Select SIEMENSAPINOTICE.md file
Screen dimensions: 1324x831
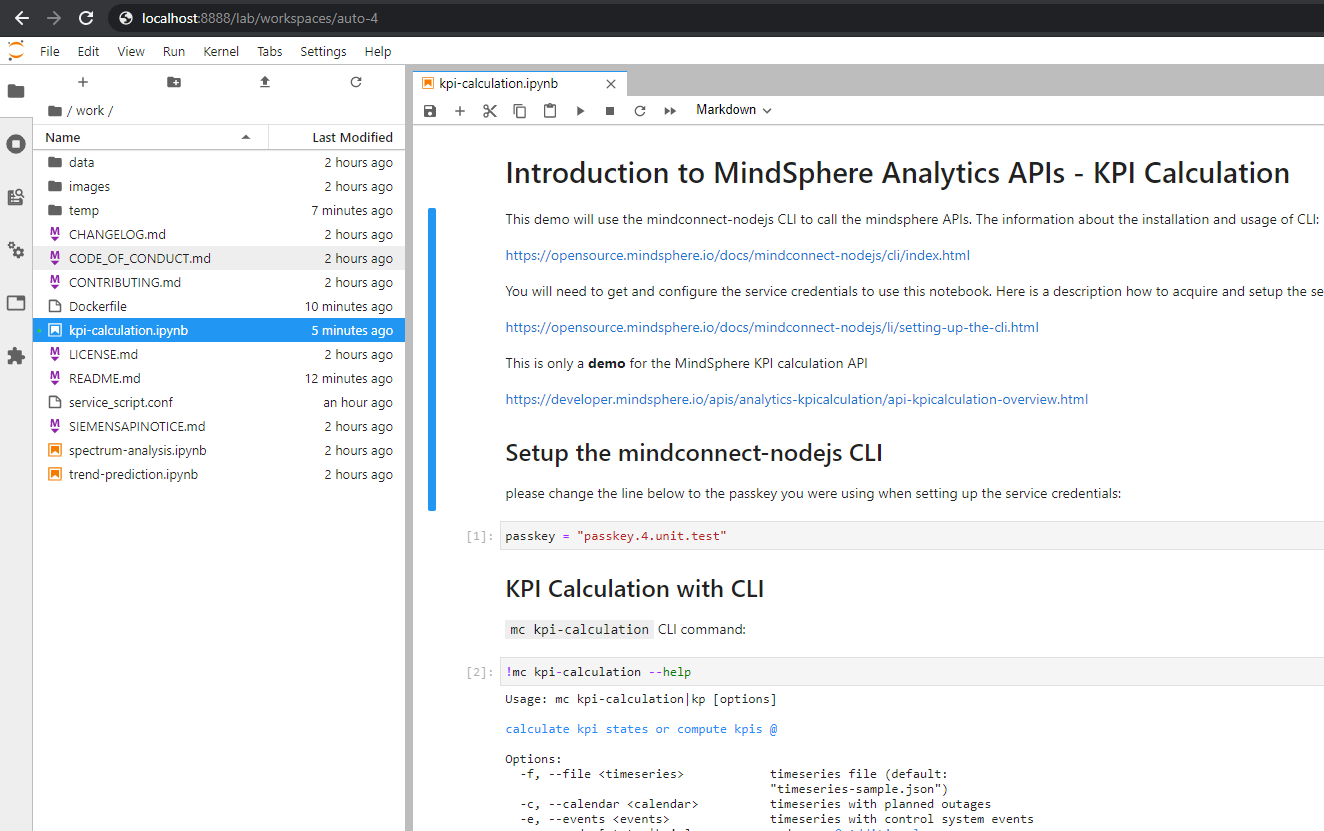tap(219, 426)
